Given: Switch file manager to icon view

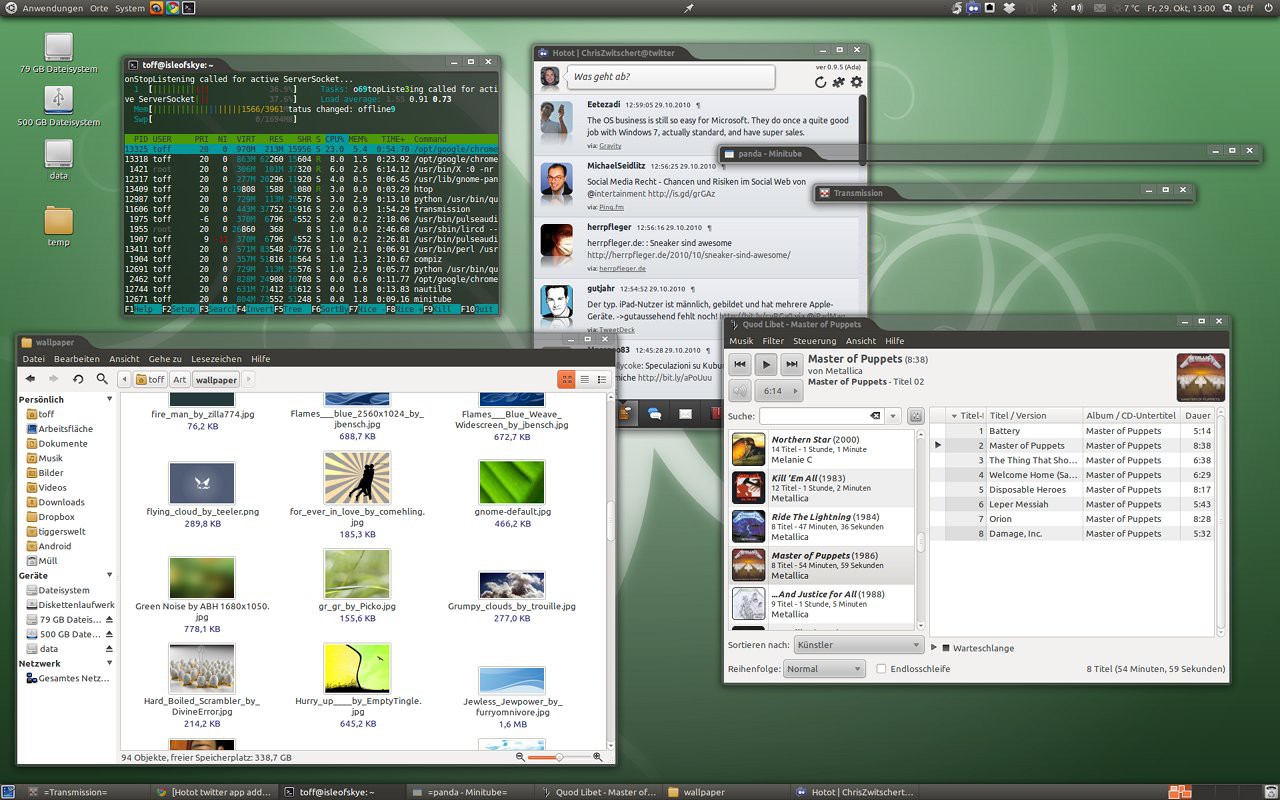Looking at the screenshot, I should tap(567, 379).
